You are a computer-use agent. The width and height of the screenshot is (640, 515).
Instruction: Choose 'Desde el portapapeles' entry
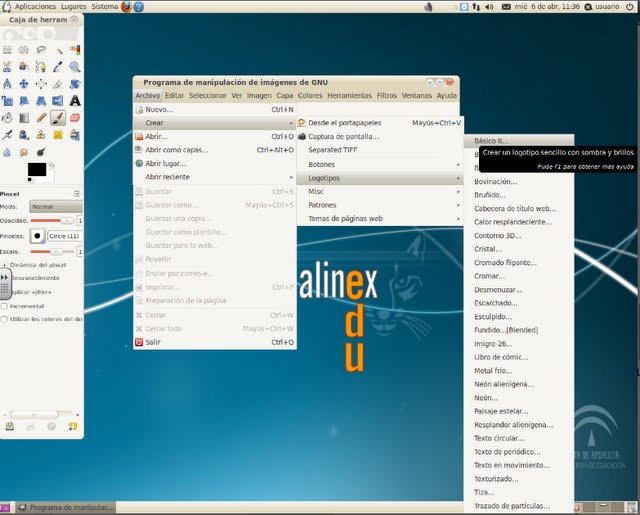pos(380,123)
